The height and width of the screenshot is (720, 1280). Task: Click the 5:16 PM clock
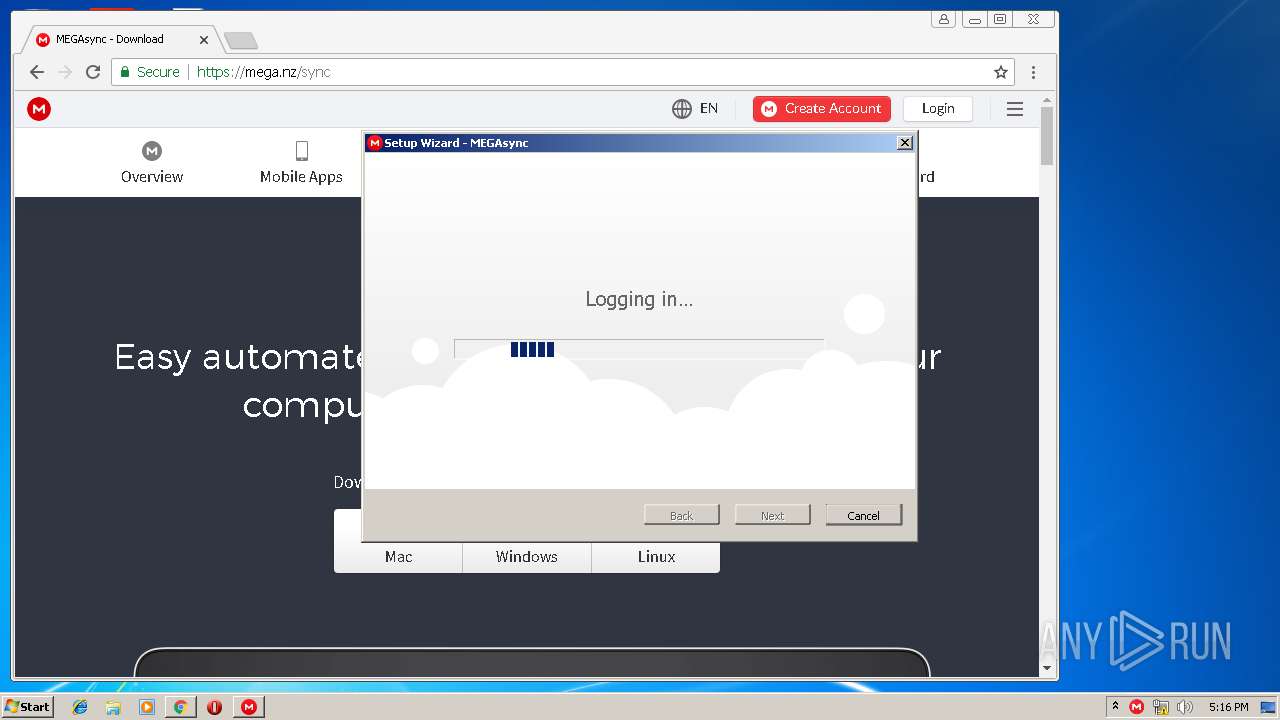point(1228,707)
